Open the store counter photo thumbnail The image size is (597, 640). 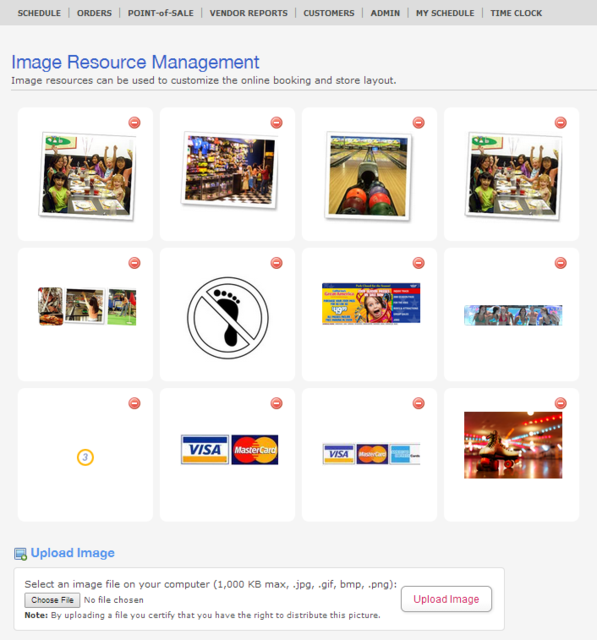tap(229, 171)
